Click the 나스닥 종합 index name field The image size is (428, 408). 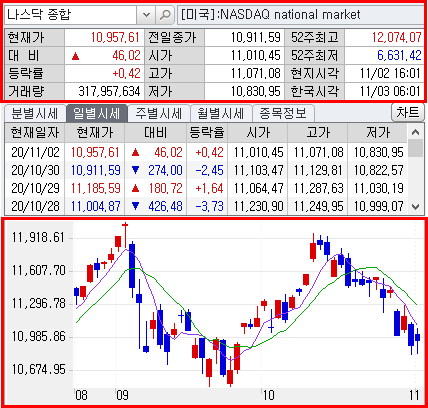click(x=71, y=15)
